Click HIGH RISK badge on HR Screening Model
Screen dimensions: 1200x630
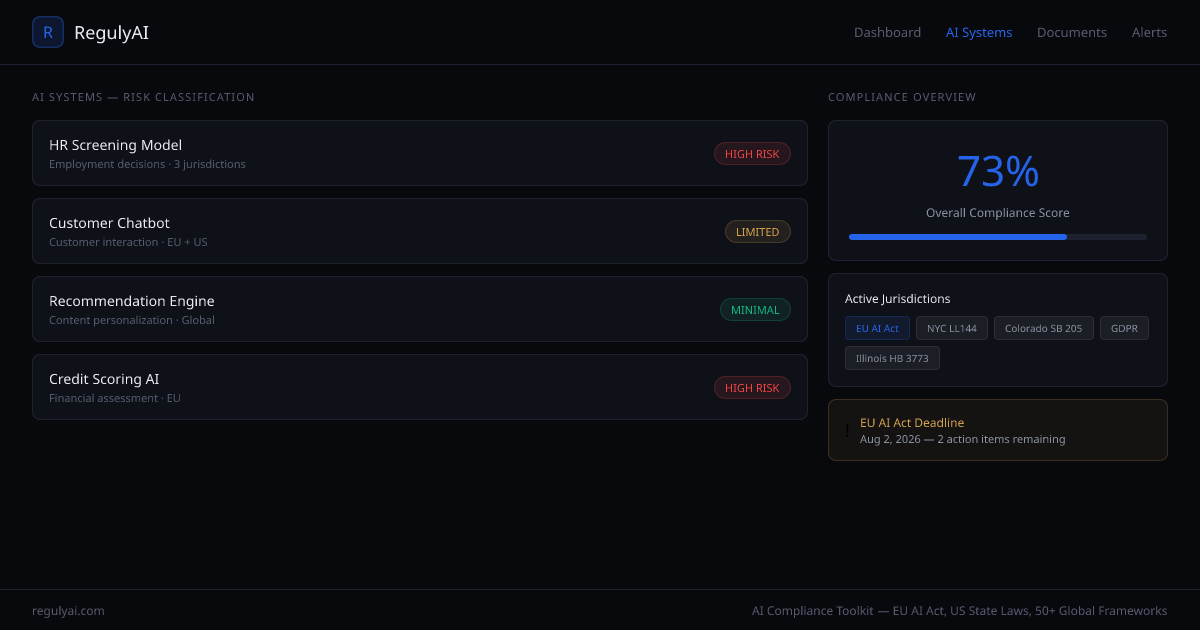[752, 154]
